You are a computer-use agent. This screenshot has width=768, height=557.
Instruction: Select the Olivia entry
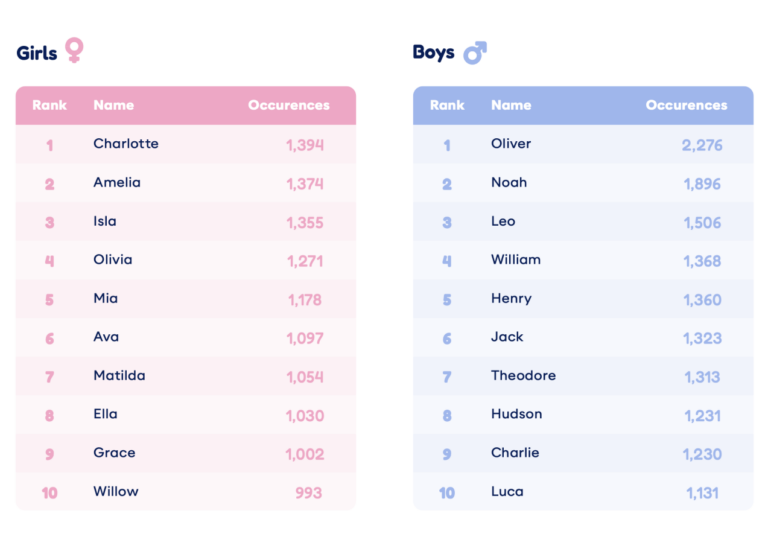pyautogui.click(x=113, y=260)
